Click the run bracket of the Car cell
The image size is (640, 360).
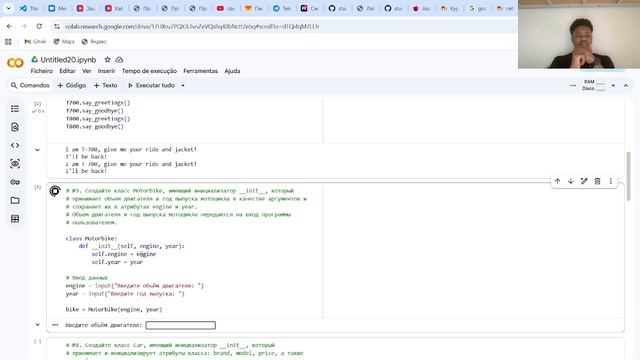point(38,341)
